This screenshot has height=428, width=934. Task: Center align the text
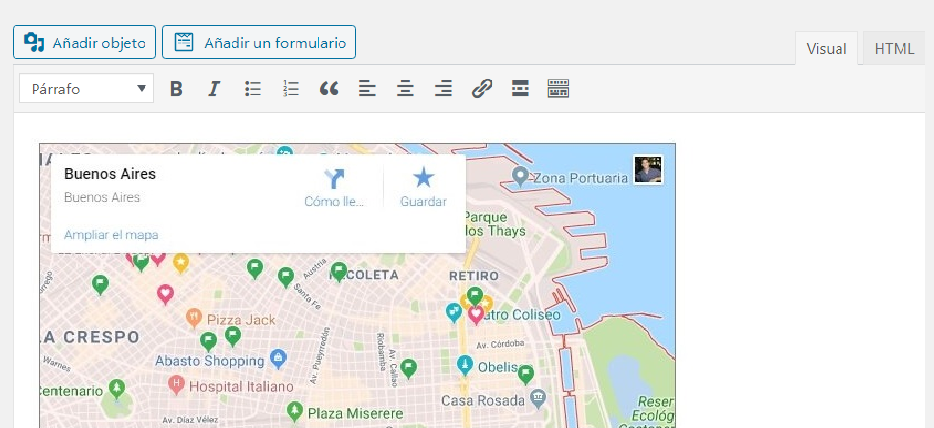pyautogui.click(x=405, y=89)
